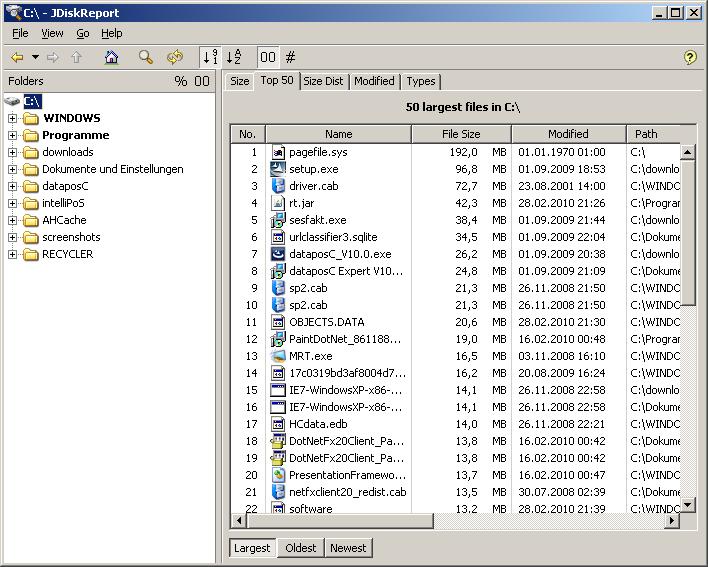Expand the downloads folder node
Viewport: 708px width, 567px height.
[x=13, y=152]
